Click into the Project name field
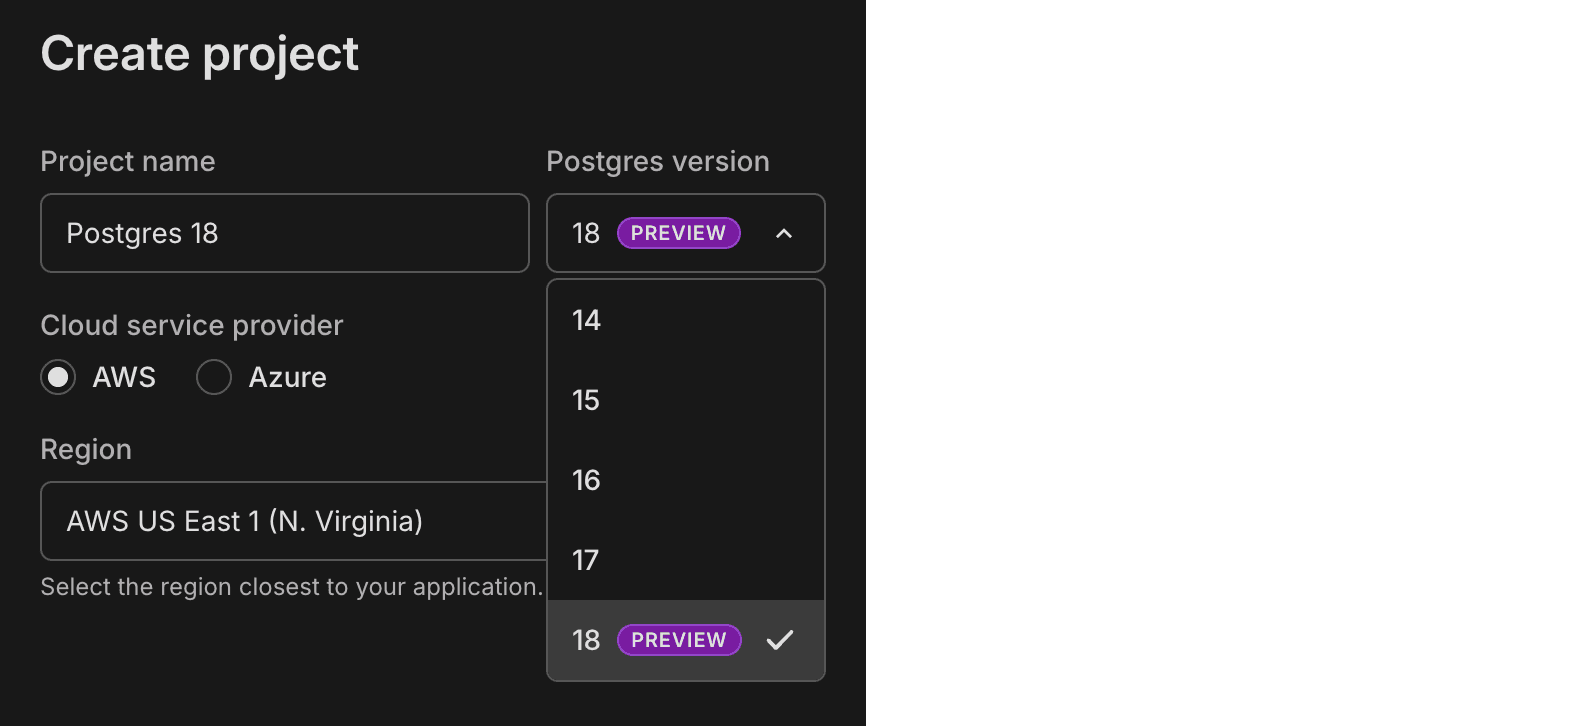Viewport: 1592px width, 726px height. click(284, 233)
